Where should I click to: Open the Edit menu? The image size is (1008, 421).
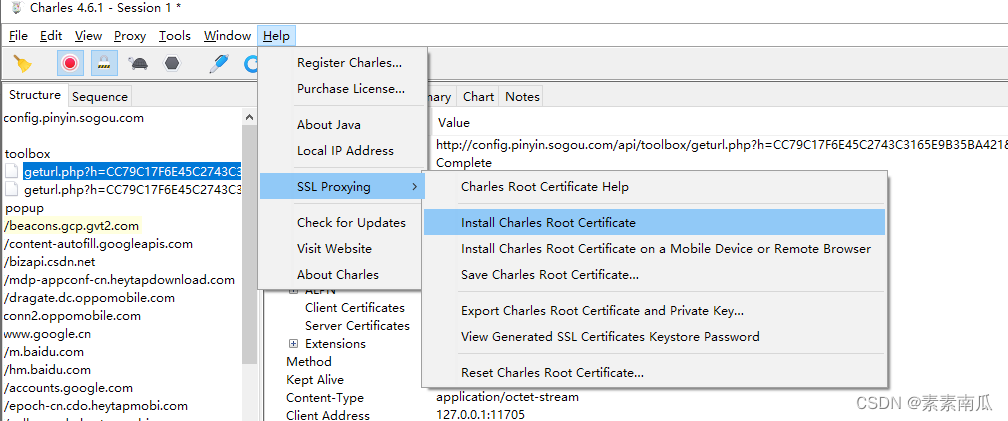51,36
